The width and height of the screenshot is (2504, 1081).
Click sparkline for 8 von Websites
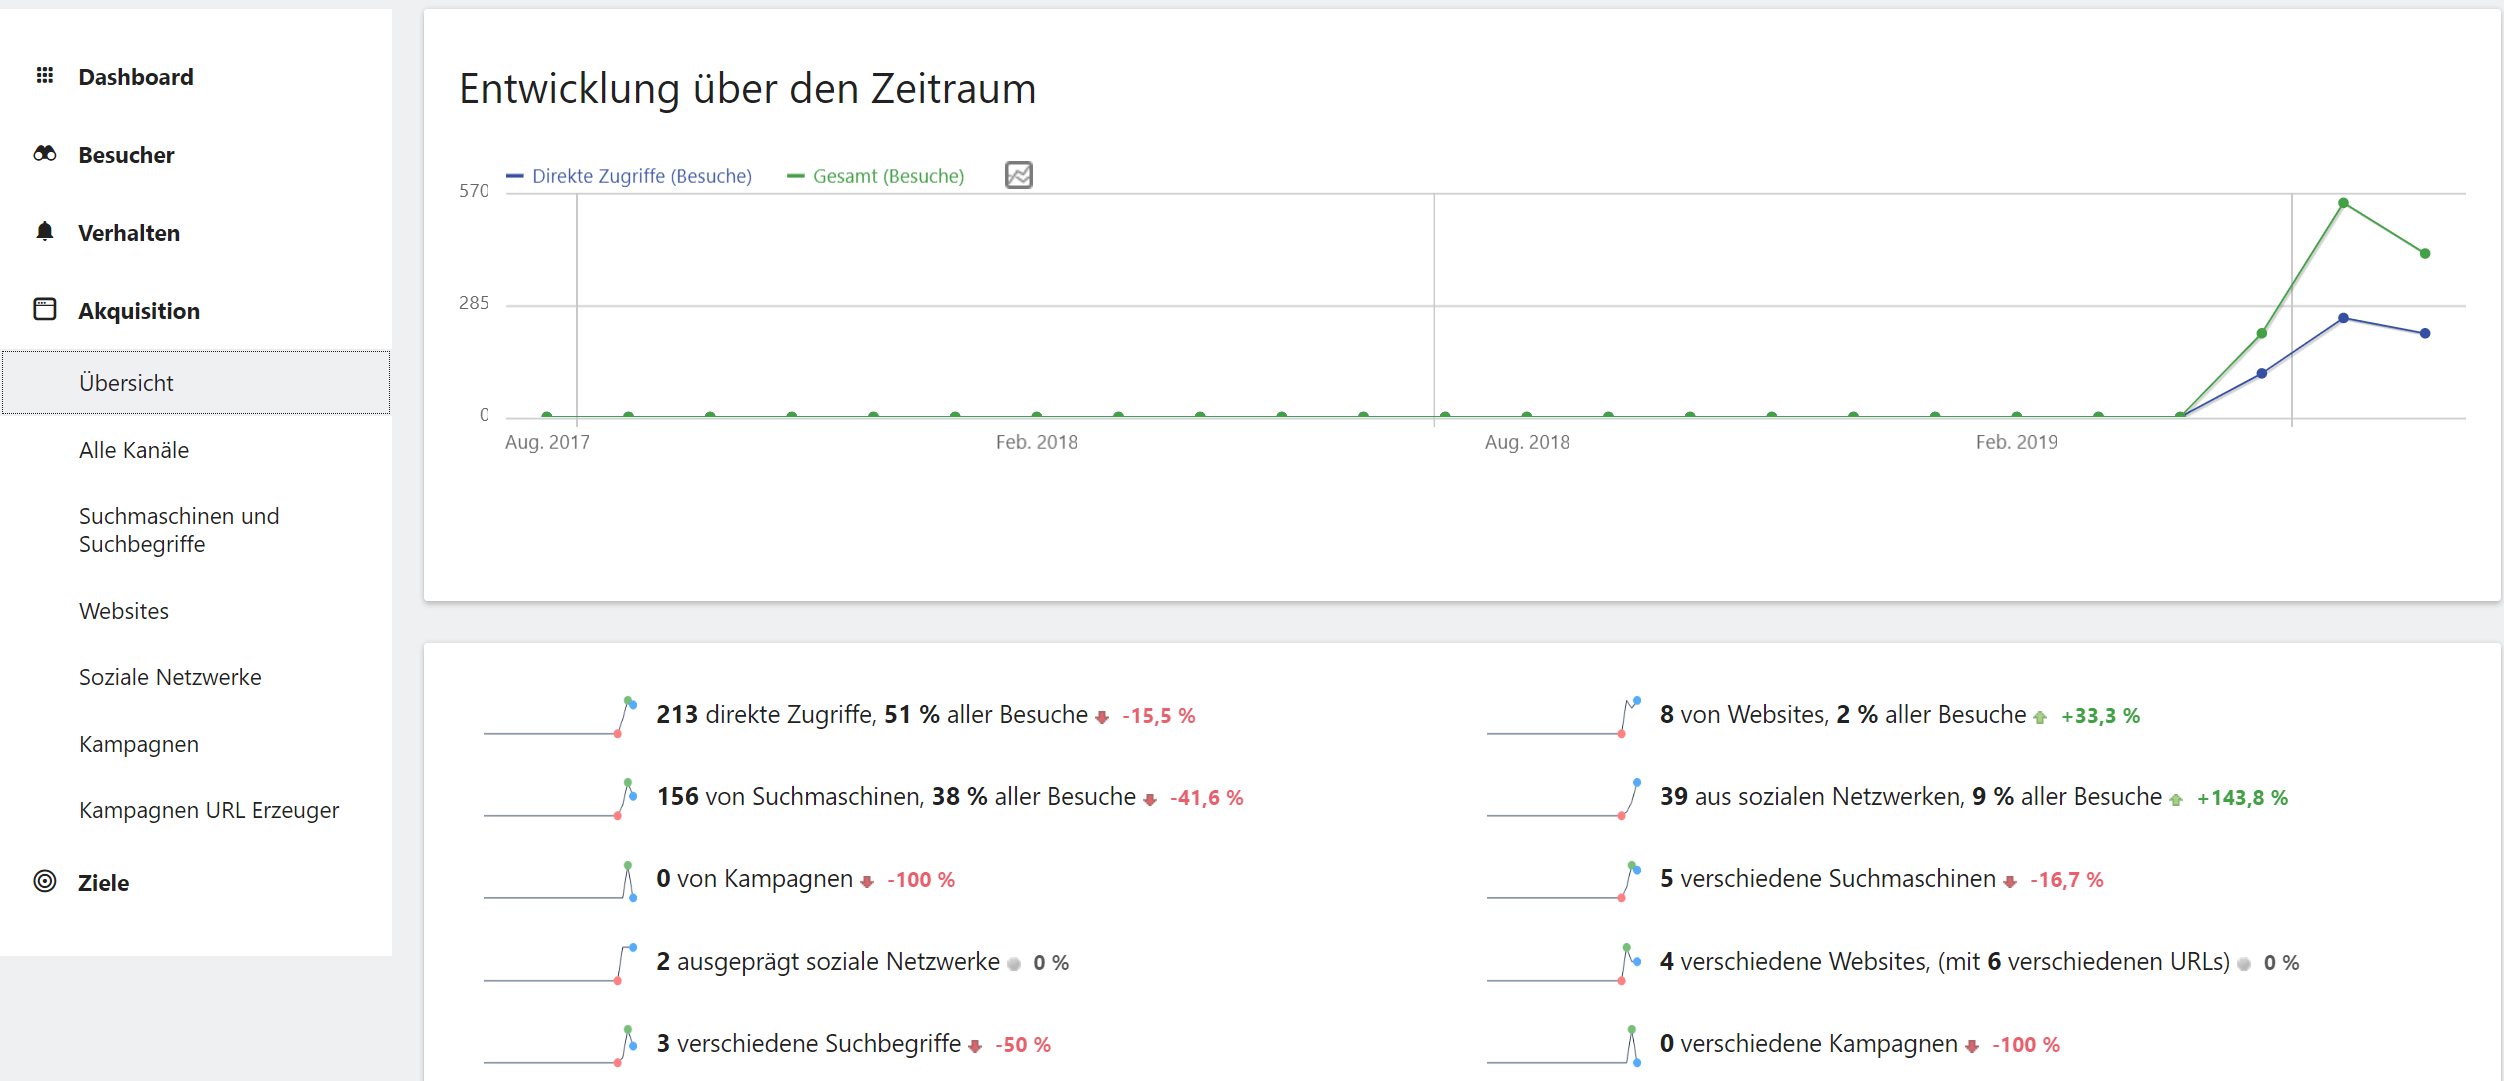click(1563, 716)
